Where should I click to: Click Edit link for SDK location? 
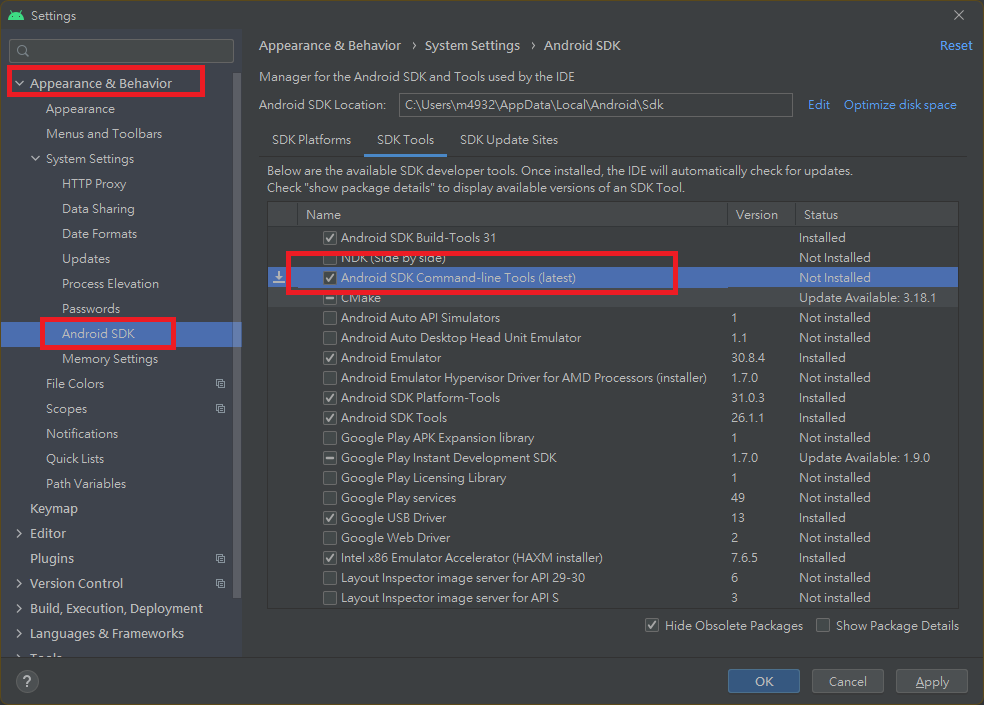(x=818, y=105)
